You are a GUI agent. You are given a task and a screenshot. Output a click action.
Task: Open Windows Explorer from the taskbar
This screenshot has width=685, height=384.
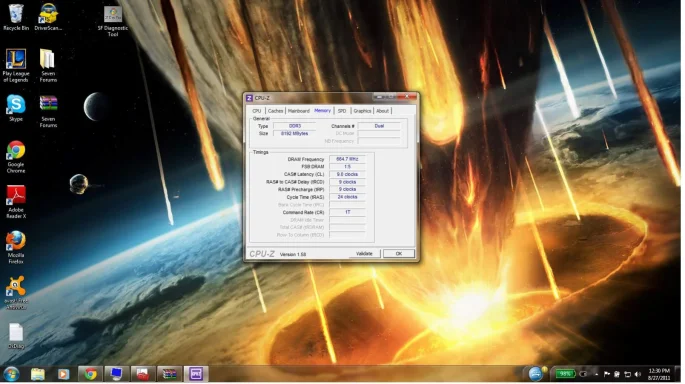pyautogui.click(x=38, y=374)
